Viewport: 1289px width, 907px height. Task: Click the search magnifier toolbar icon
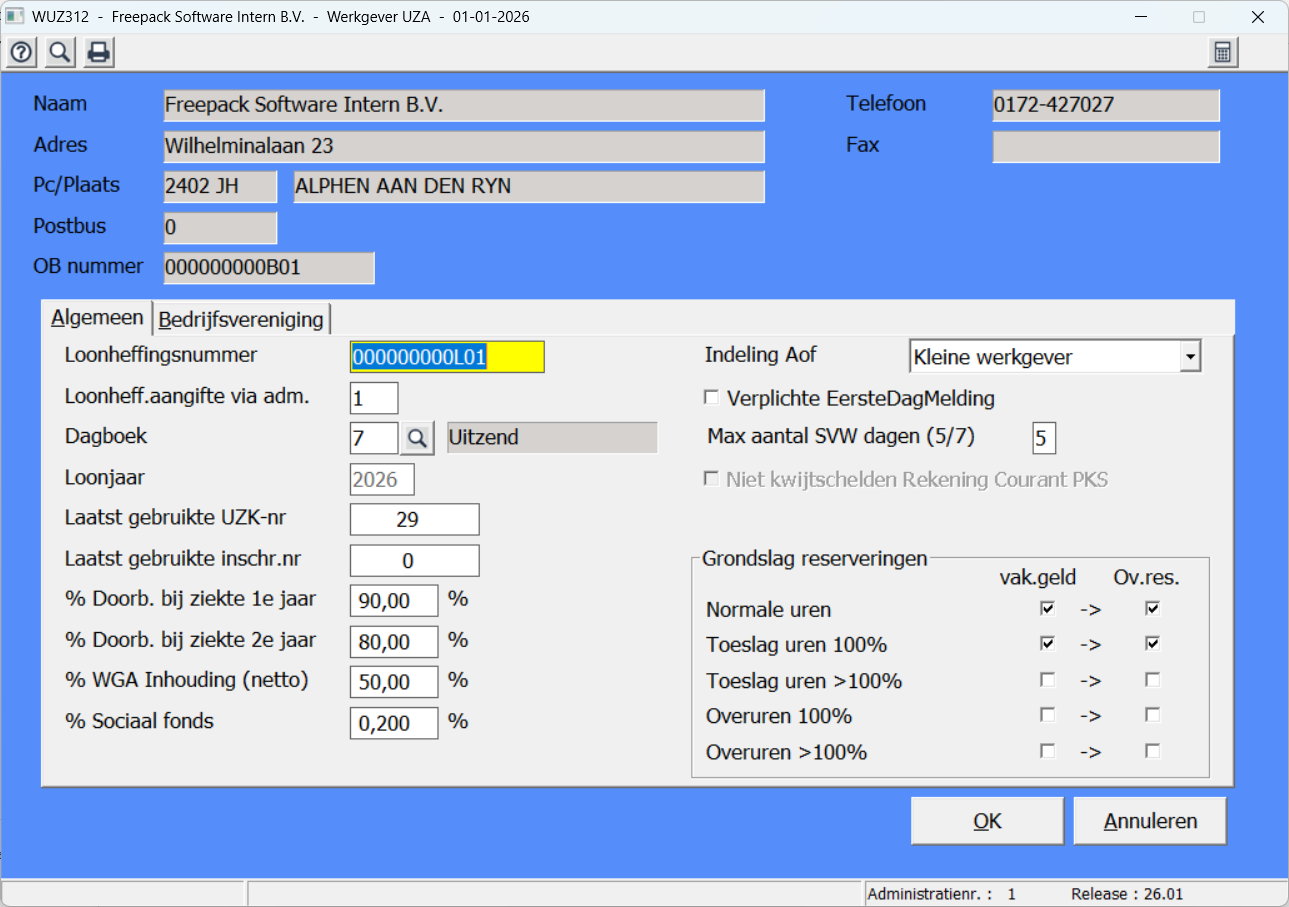click(60, 53)
